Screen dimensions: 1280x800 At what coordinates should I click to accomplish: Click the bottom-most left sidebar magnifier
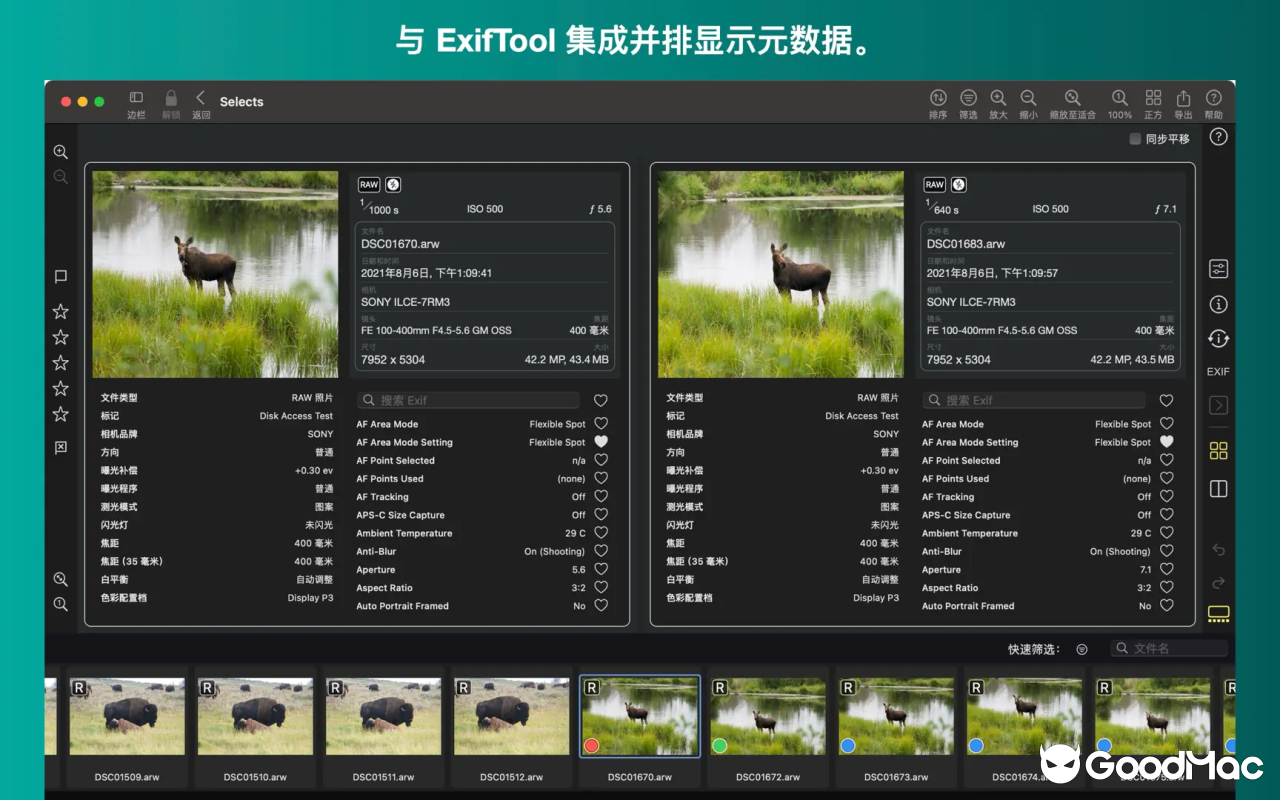tap(61, 604)
